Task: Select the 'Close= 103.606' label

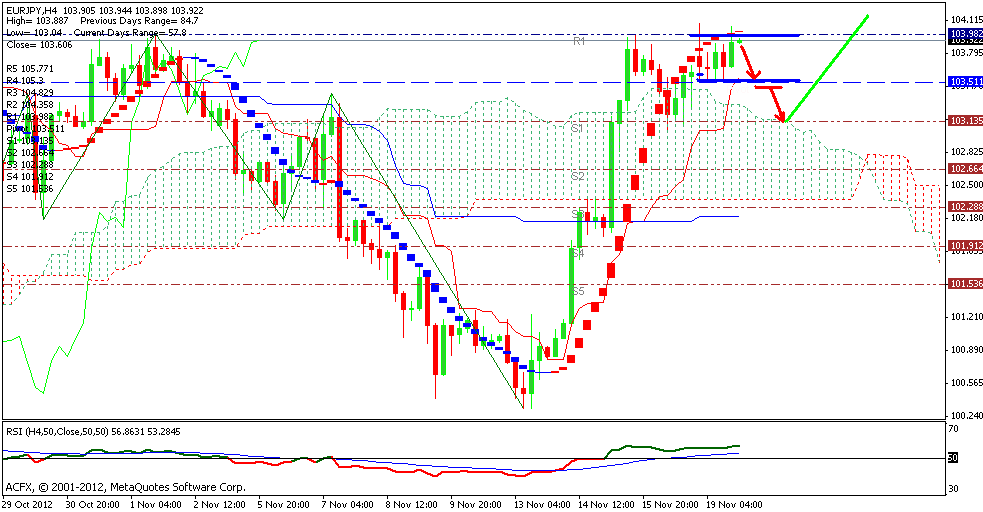Action: click(39, 44)
